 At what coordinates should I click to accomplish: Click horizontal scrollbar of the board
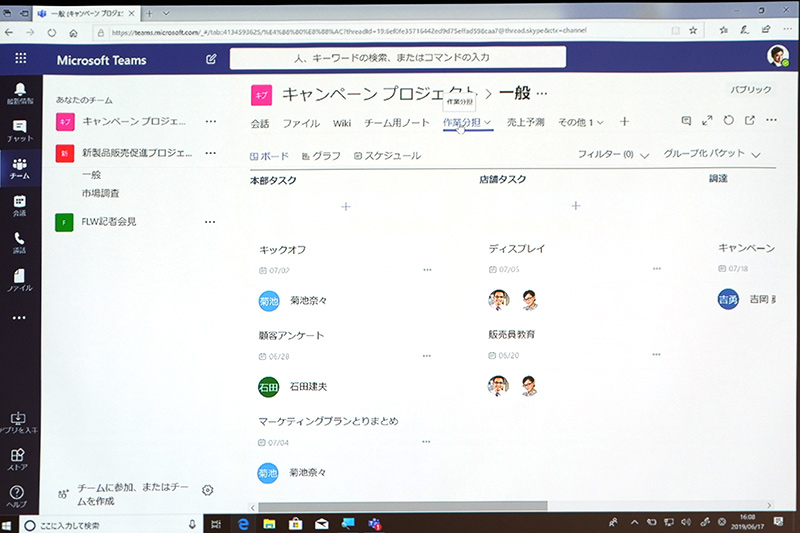pos(403,506)
